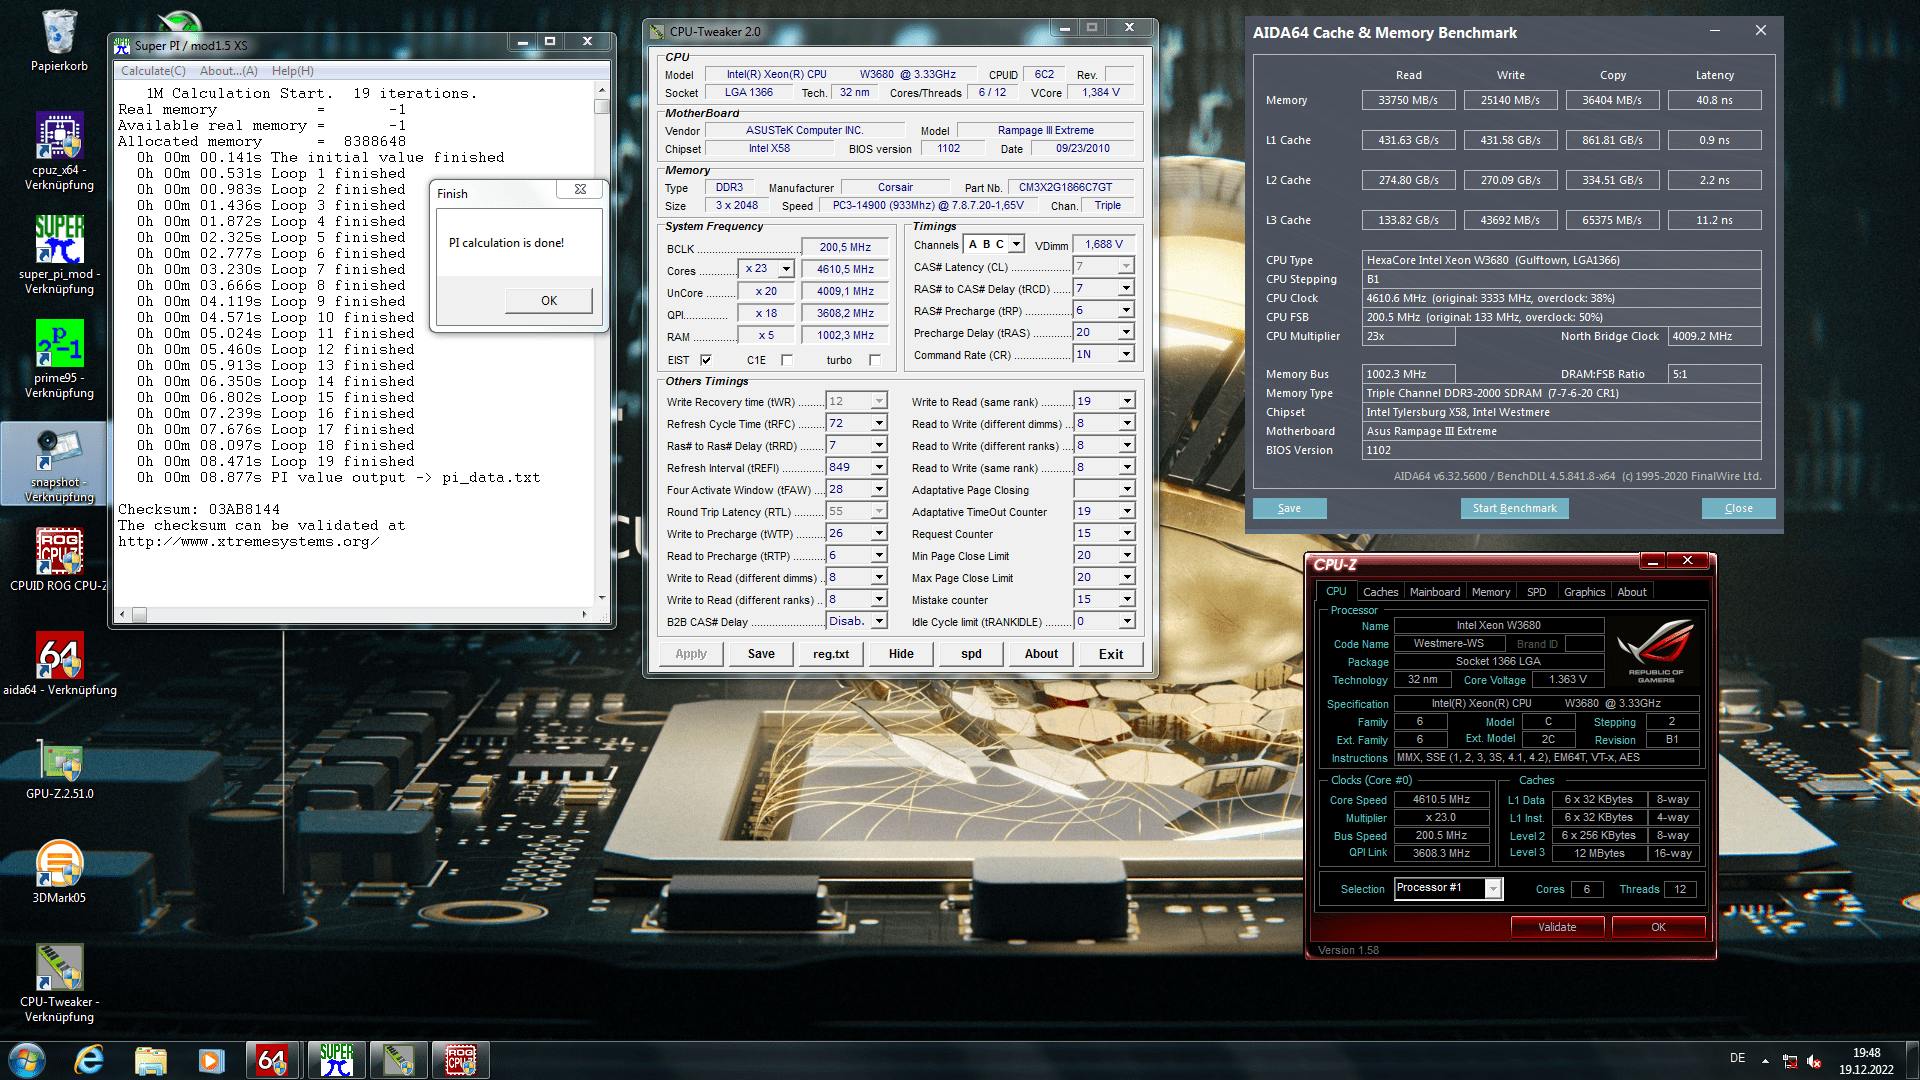Open the Command Rate (CR) dropdown
Image resolution: width=1920 pixels, height=1080 pixels.
[1126, 354]
